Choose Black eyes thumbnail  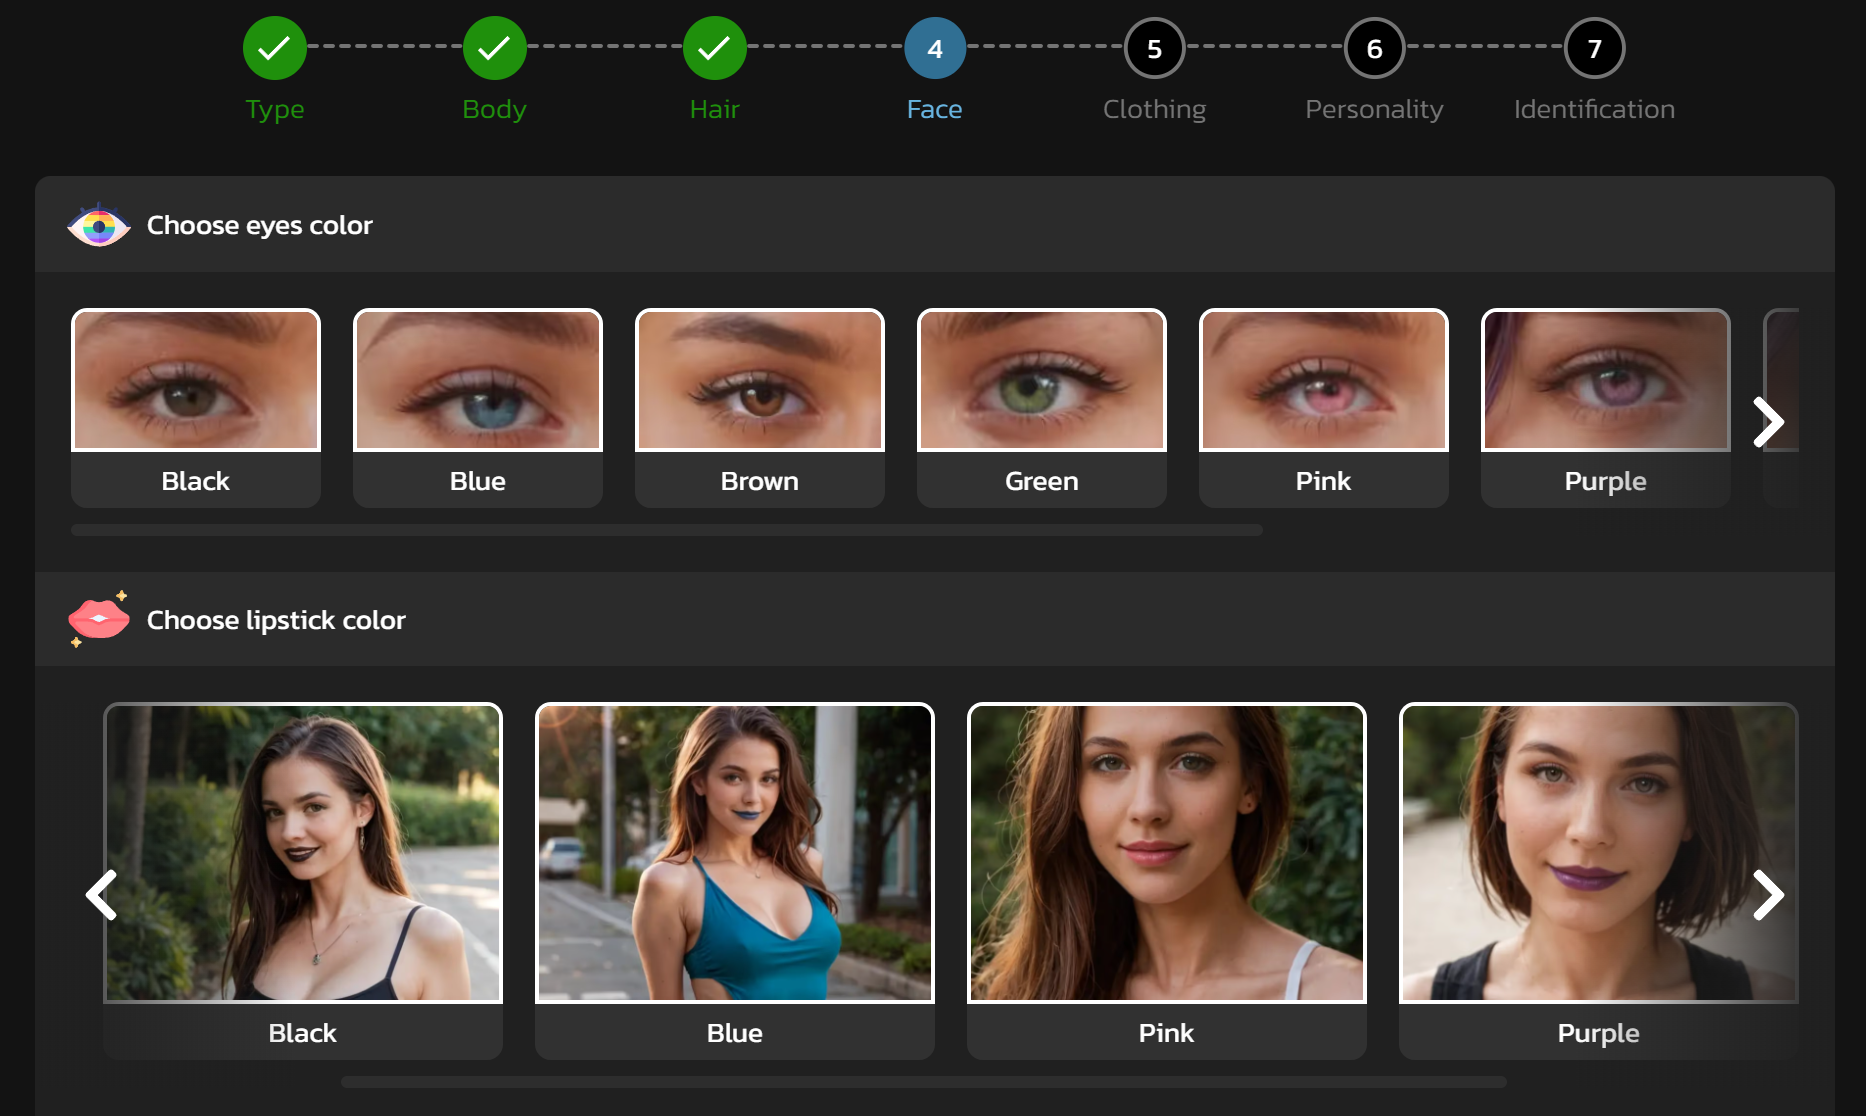point(196,380)
